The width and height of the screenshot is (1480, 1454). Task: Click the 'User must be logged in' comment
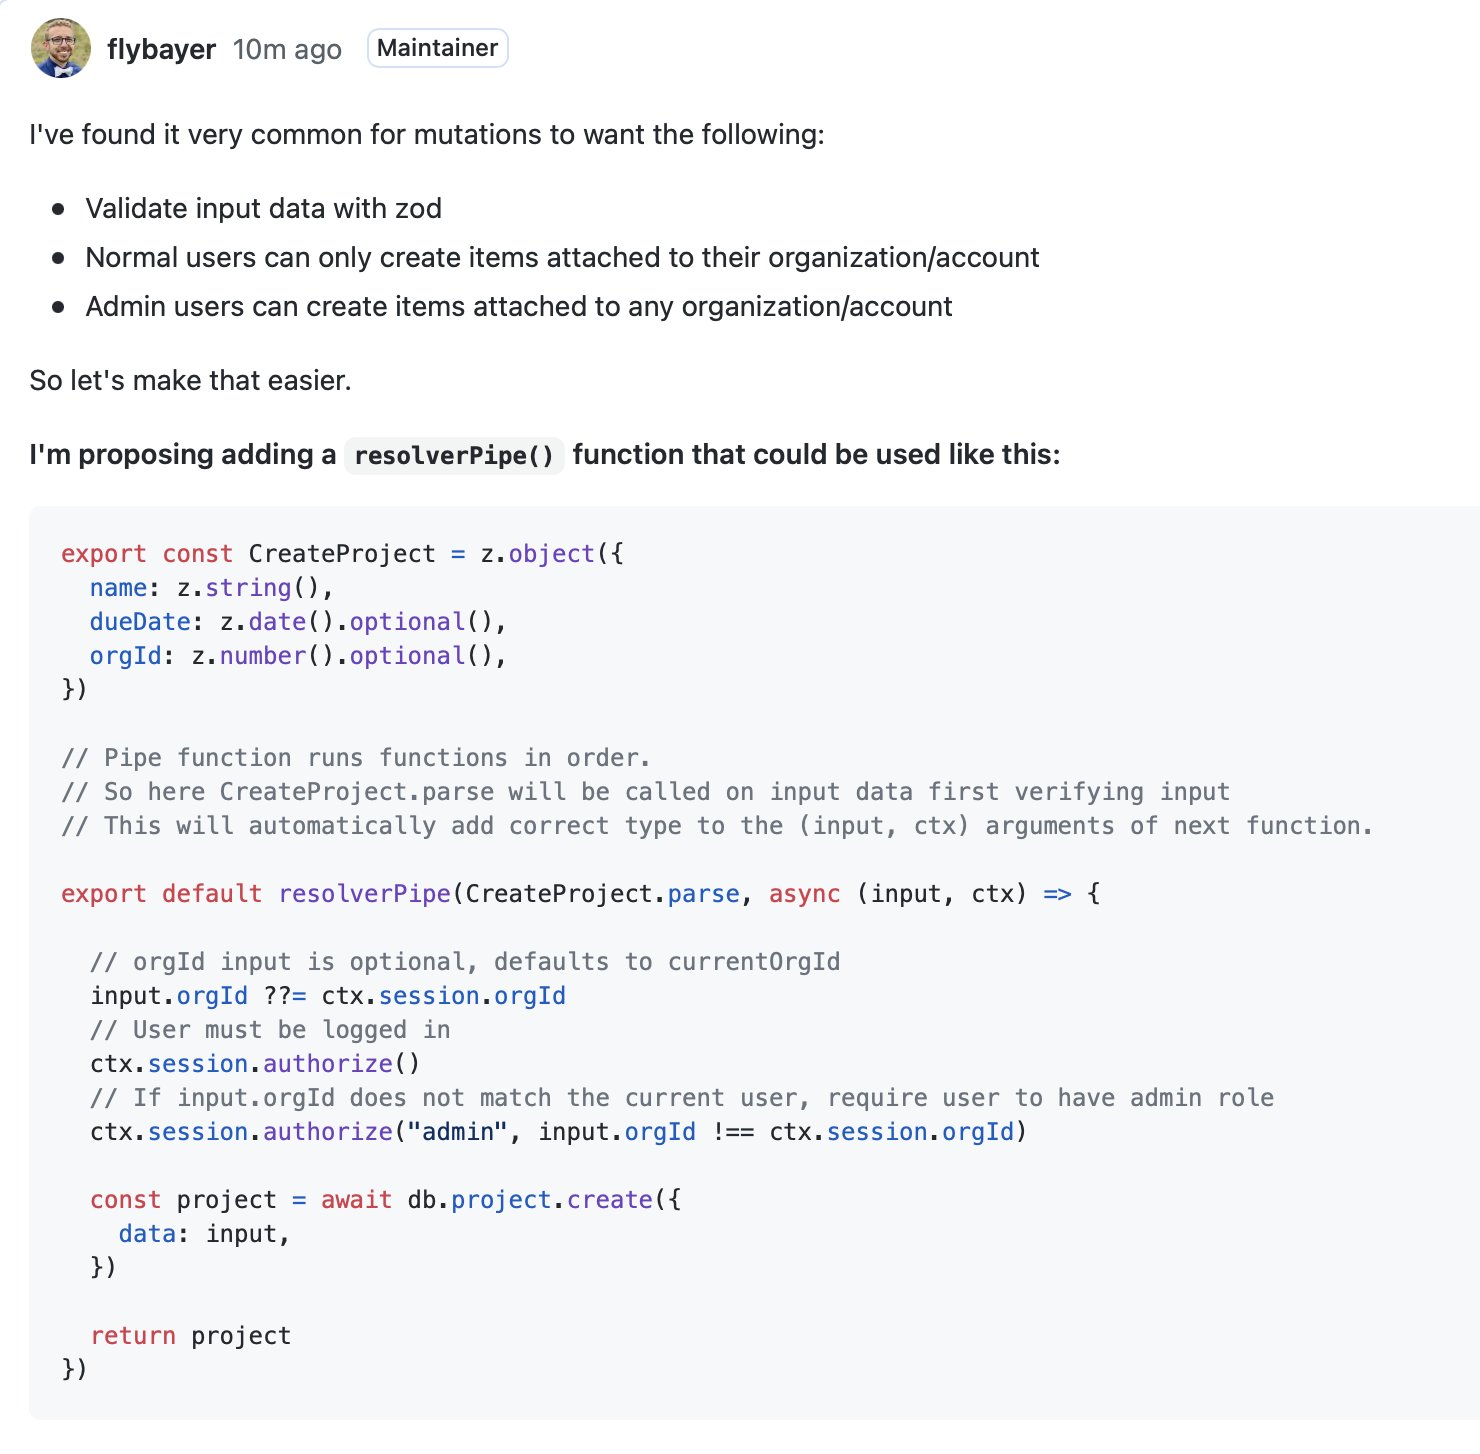(270, 1030)
